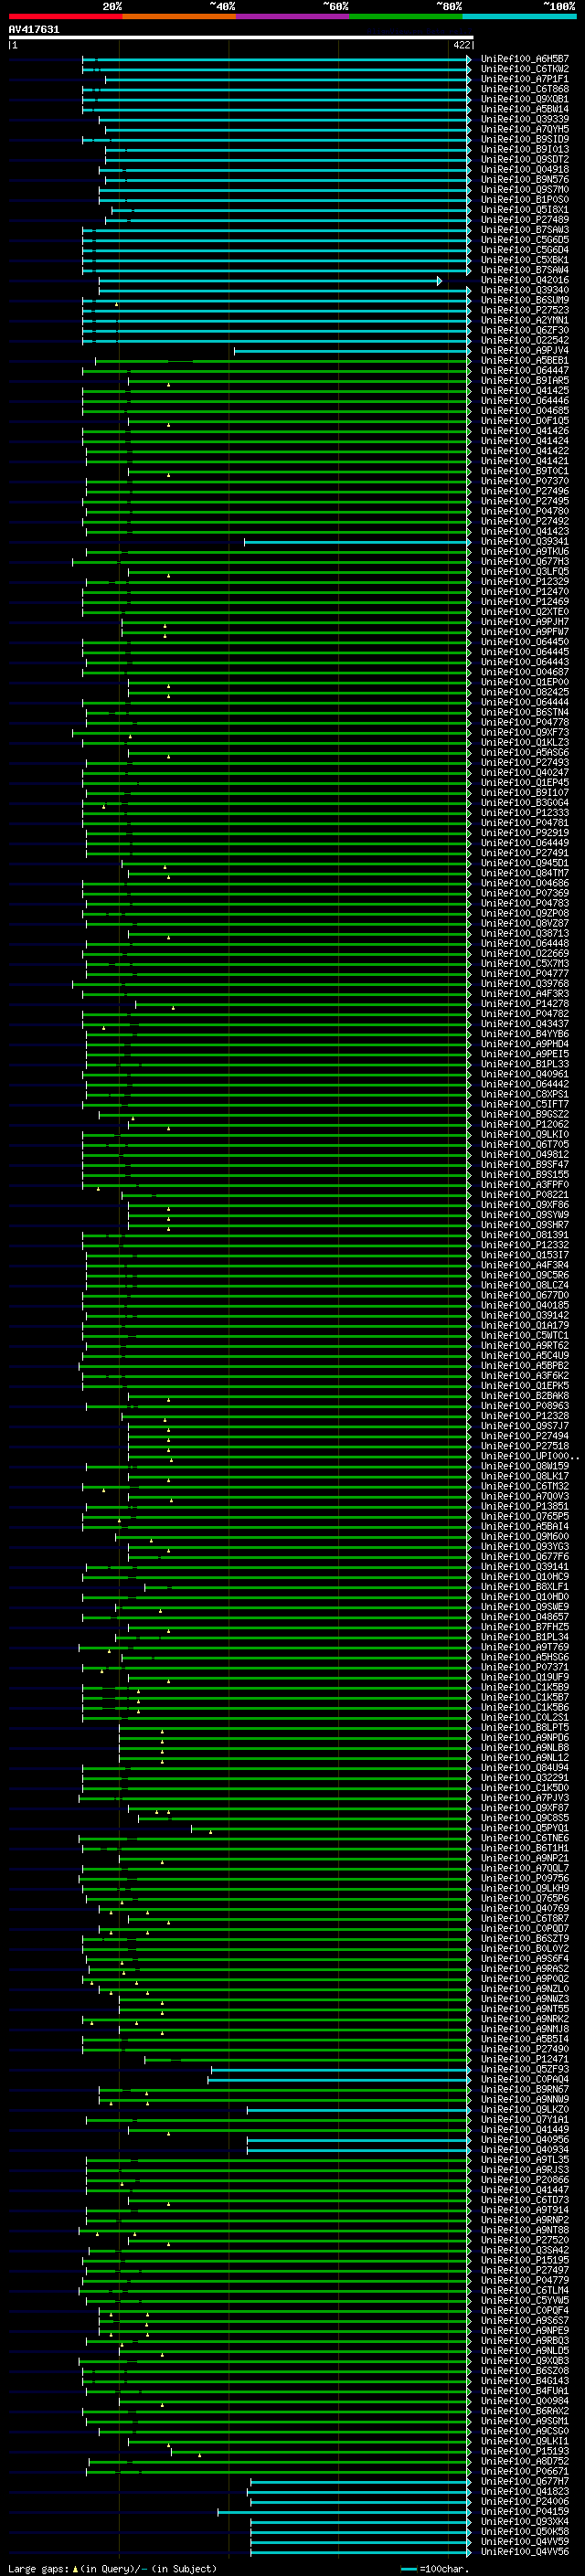585x2576 pixels.
Task: Select hit label UniRef100_Q84TM7
Action: coord(524,873)
